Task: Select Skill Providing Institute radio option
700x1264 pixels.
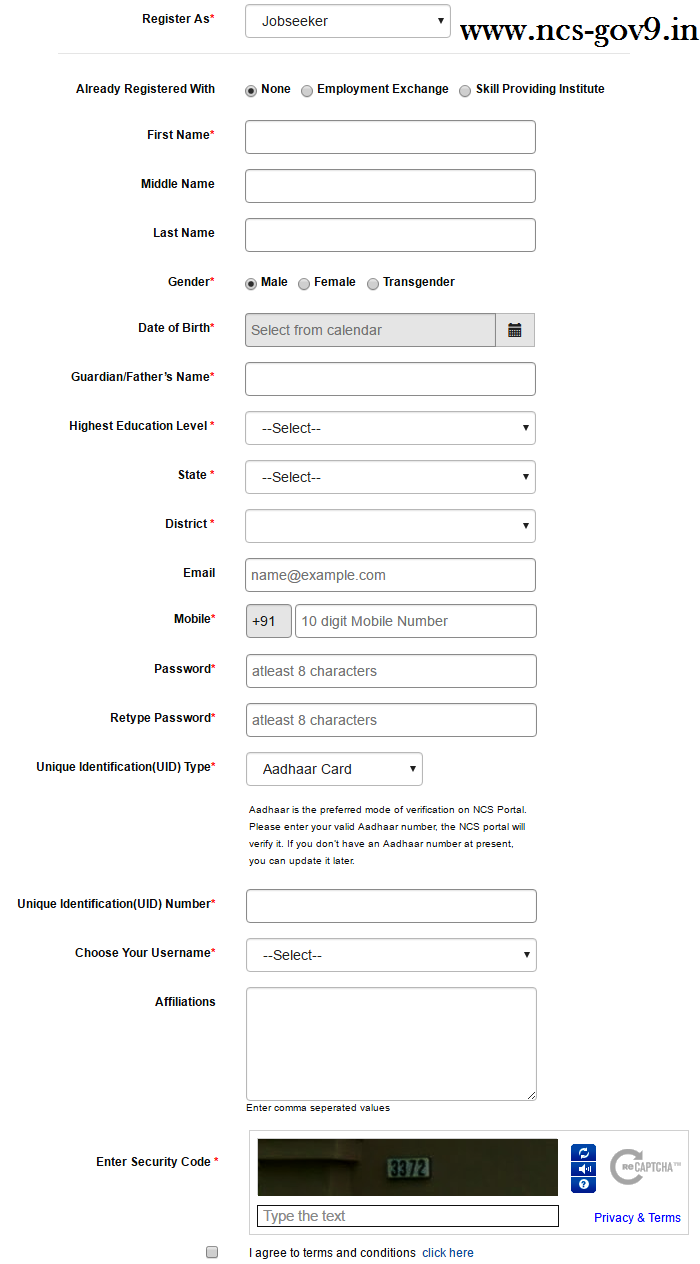Action: pyautogui.click(x=465, y=91)
